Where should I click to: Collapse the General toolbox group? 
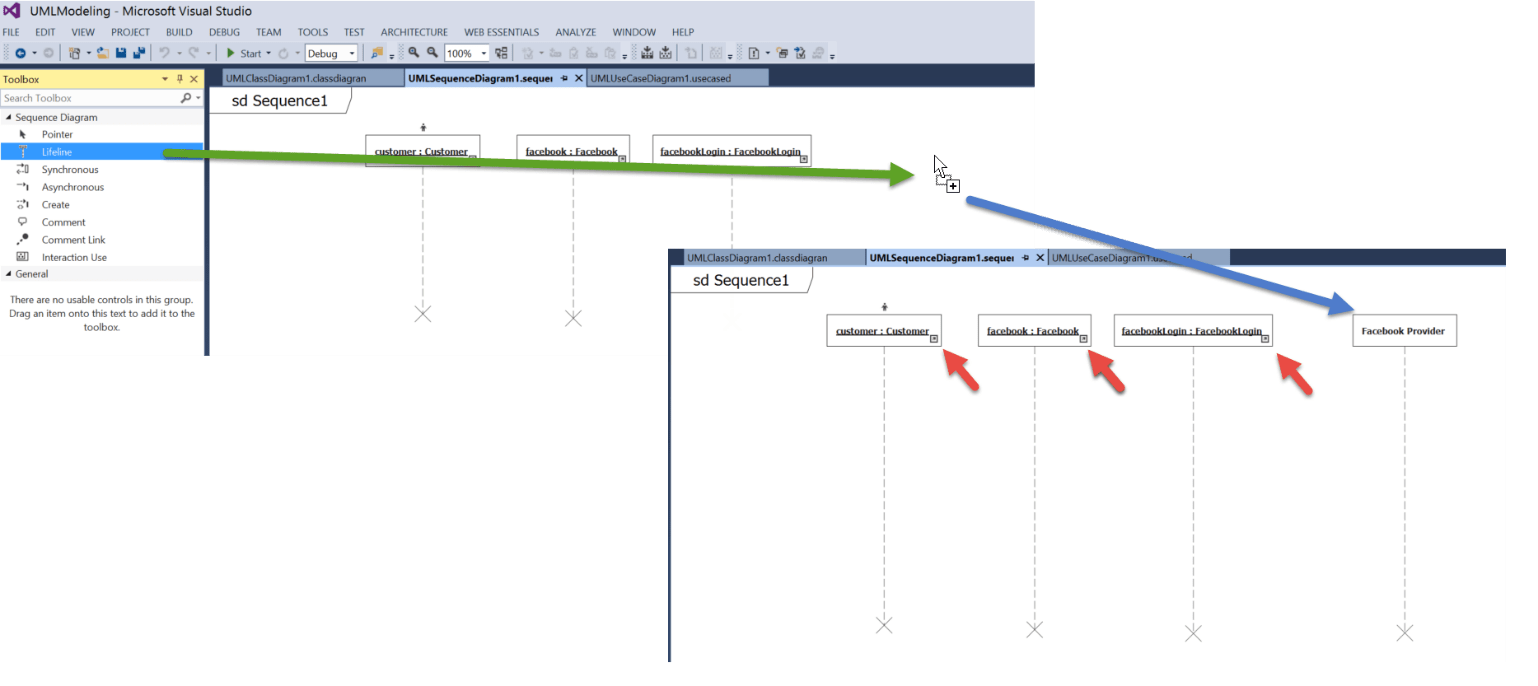8,274
